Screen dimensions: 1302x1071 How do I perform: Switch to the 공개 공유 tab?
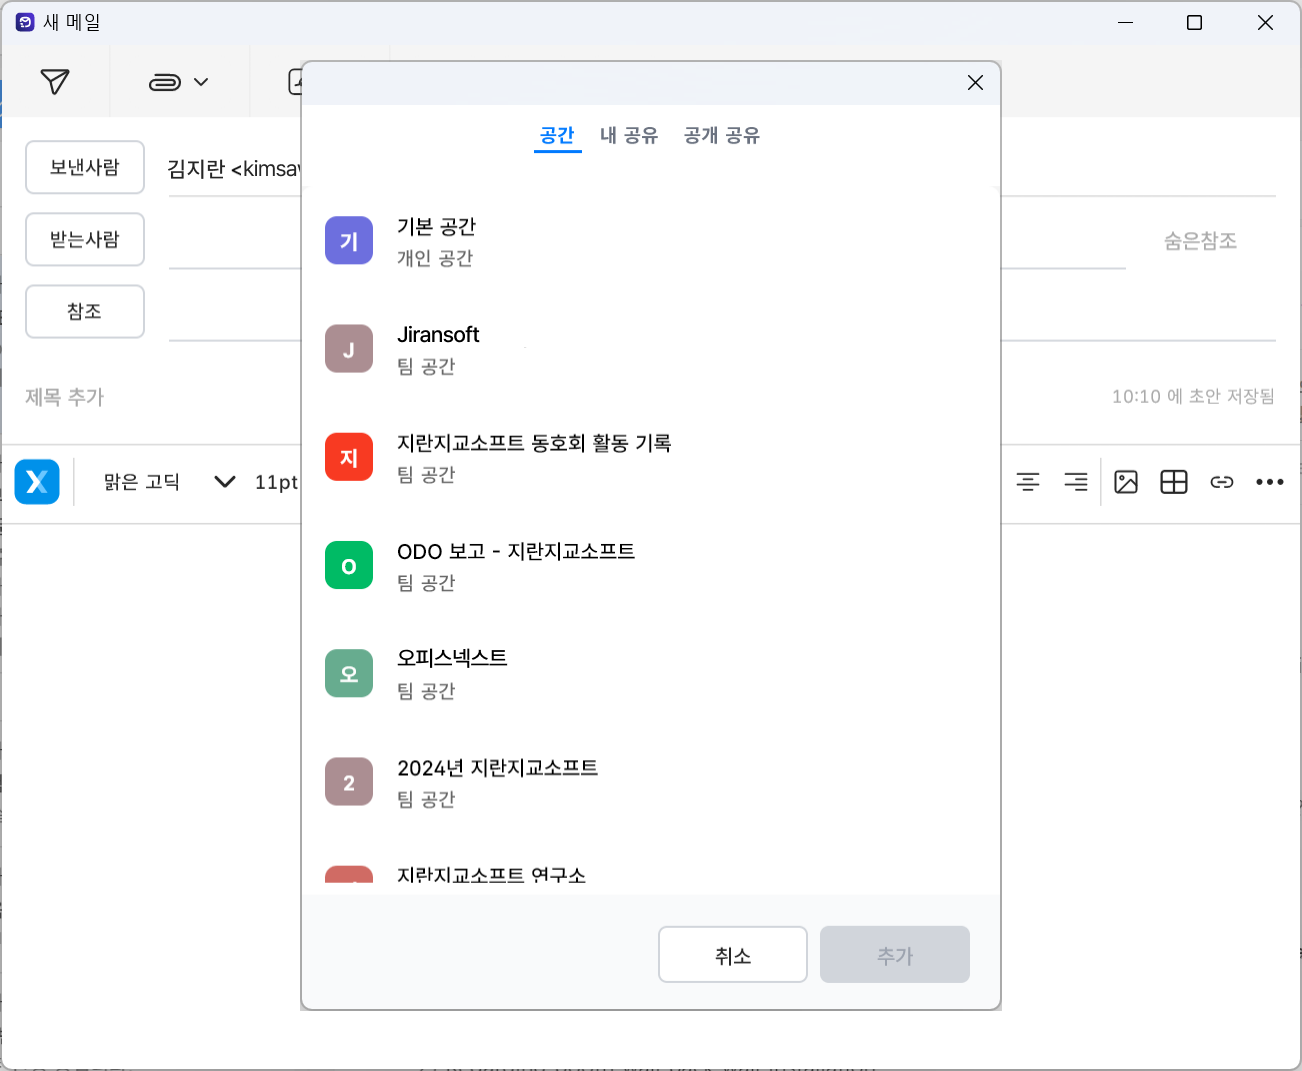[721, 135]
